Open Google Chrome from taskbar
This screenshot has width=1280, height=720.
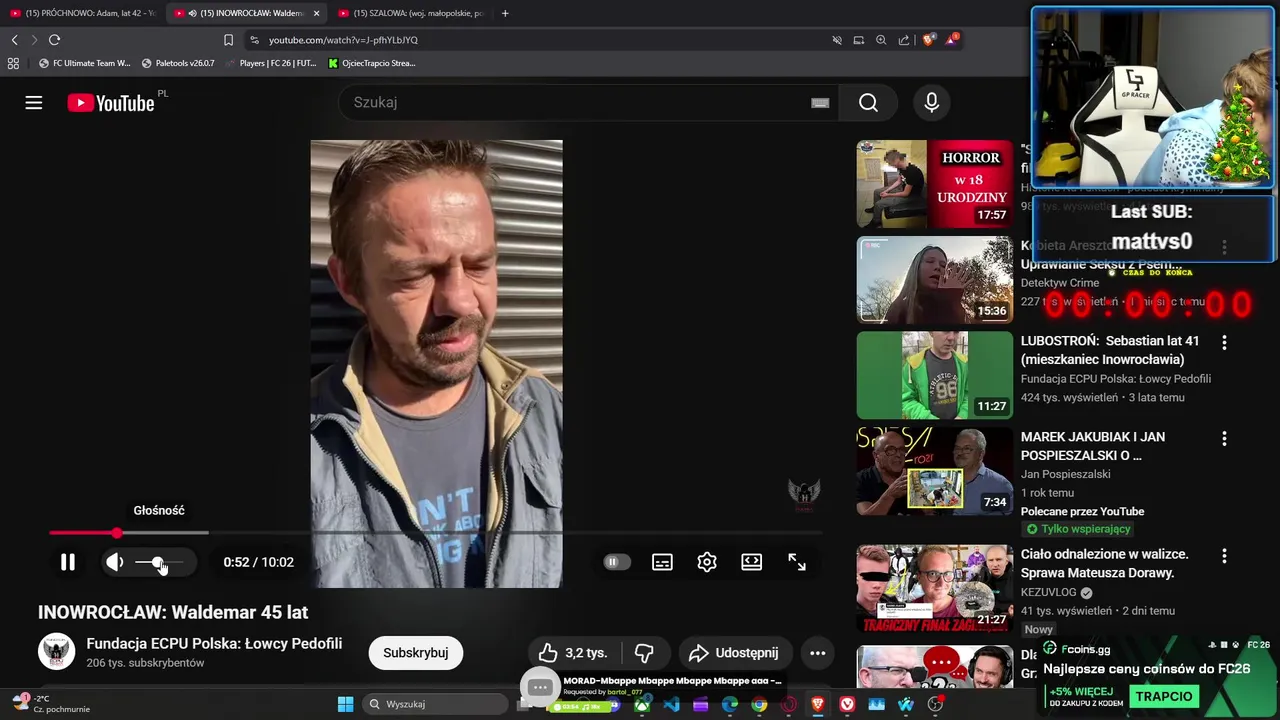(759, 704)
